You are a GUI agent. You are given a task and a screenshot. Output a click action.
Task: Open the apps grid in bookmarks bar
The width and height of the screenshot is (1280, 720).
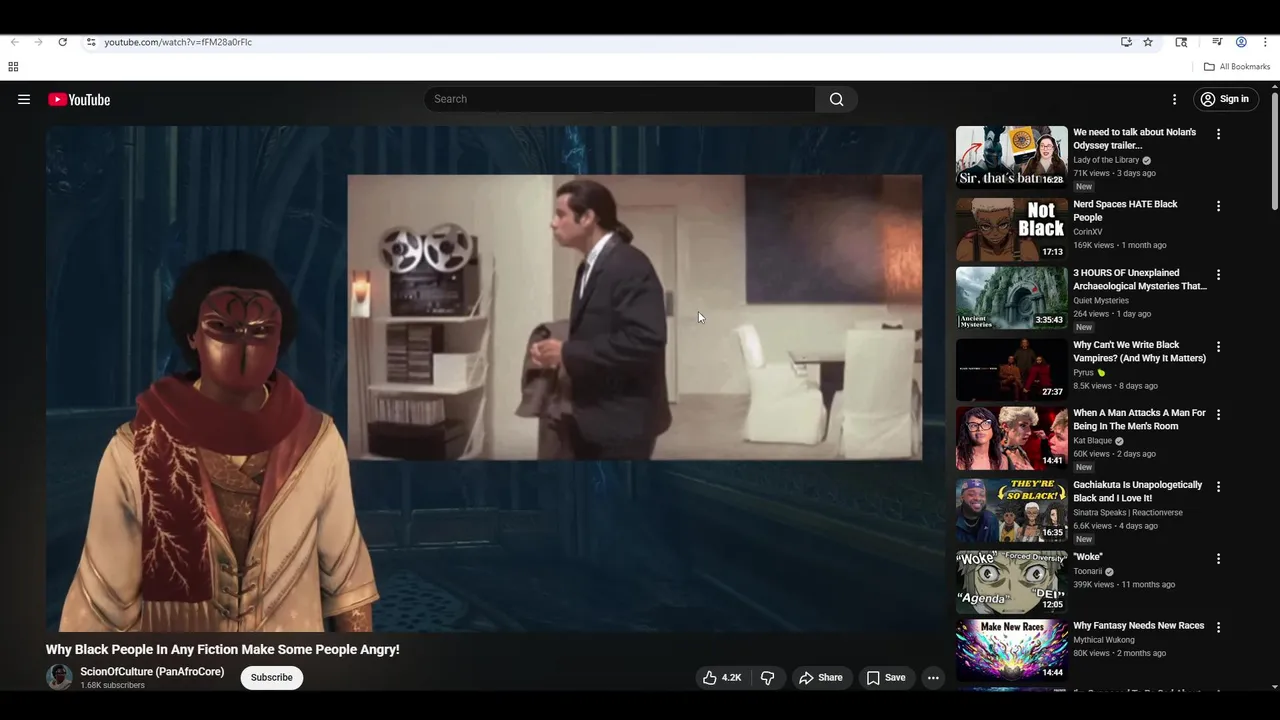[x=13, y=67]
